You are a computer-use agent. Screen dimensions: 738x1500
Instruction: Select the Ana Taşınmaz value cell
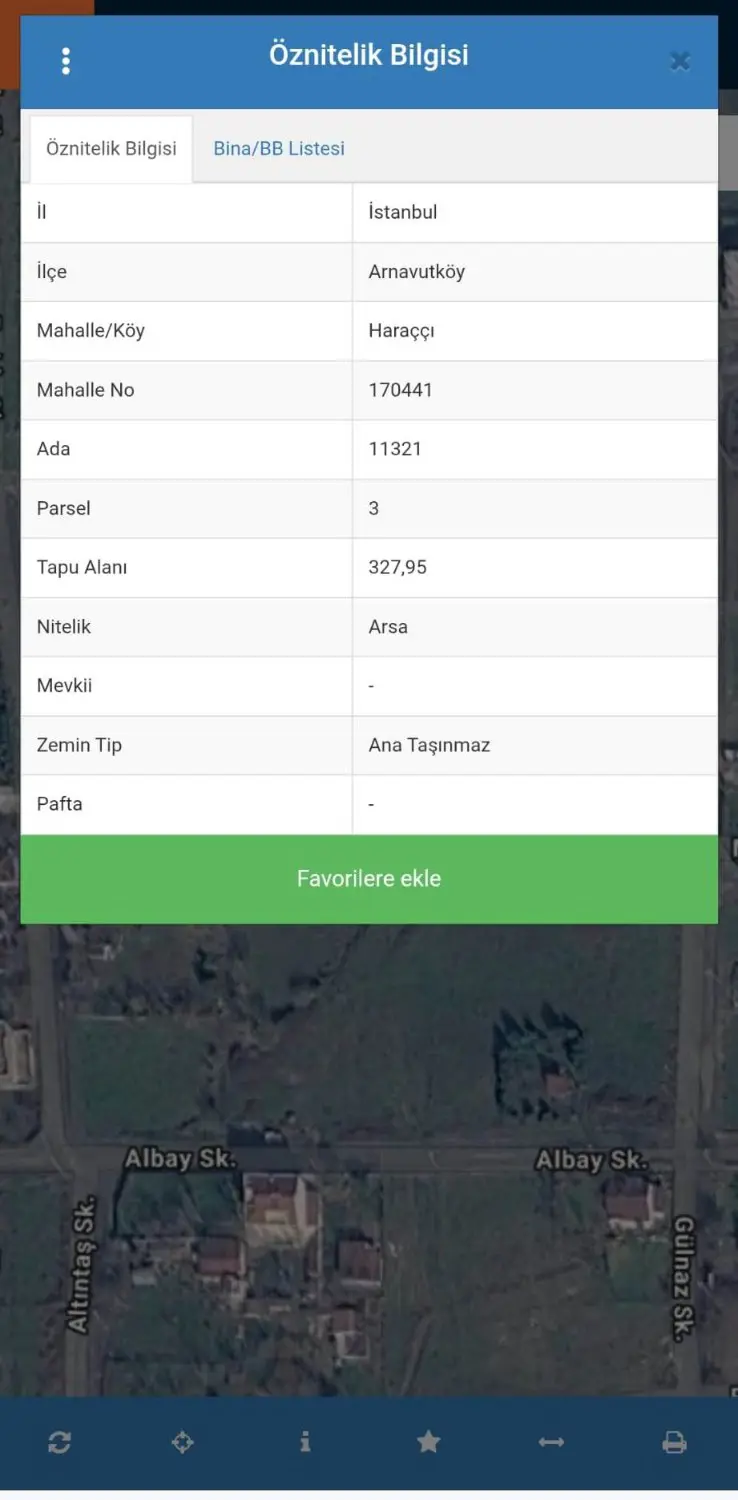[535, 745]
